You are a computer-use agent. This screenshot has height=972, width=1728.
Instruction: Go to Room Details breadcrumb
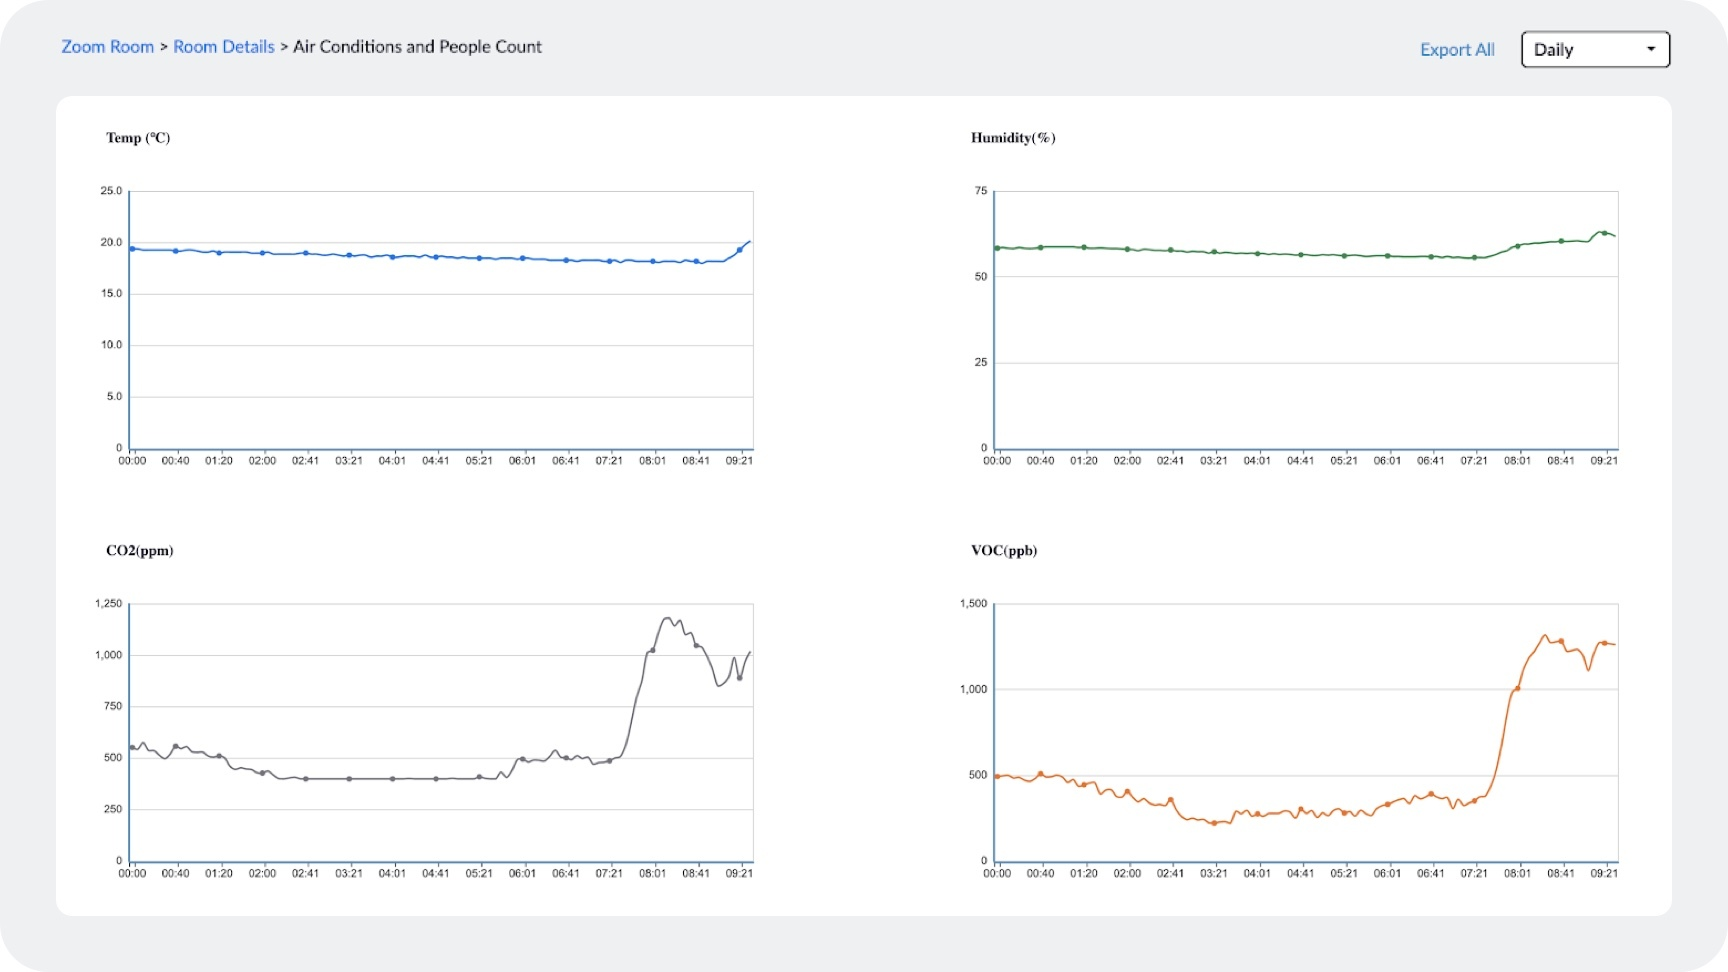pyautogui.click(x=224, y=47)
